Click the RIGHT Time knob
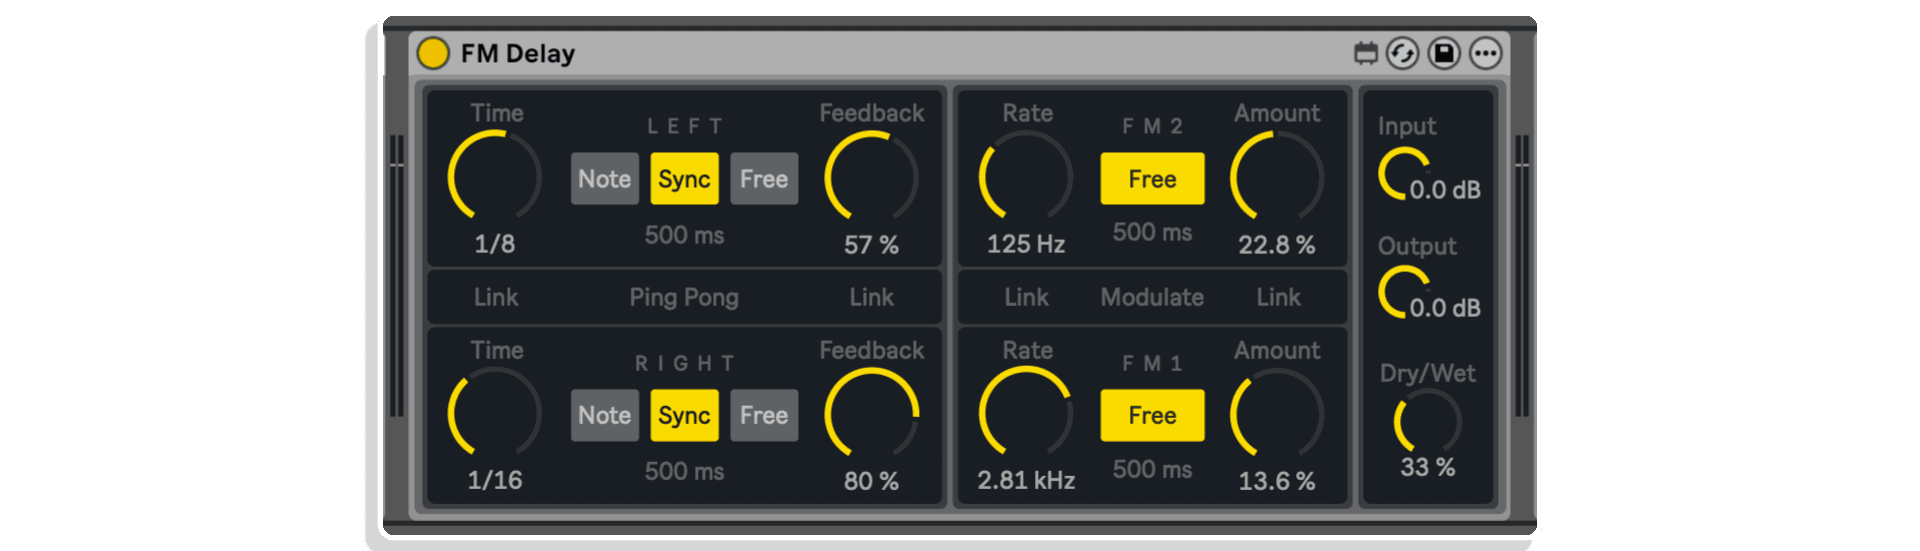1920x551 pixels. (495, 413)
